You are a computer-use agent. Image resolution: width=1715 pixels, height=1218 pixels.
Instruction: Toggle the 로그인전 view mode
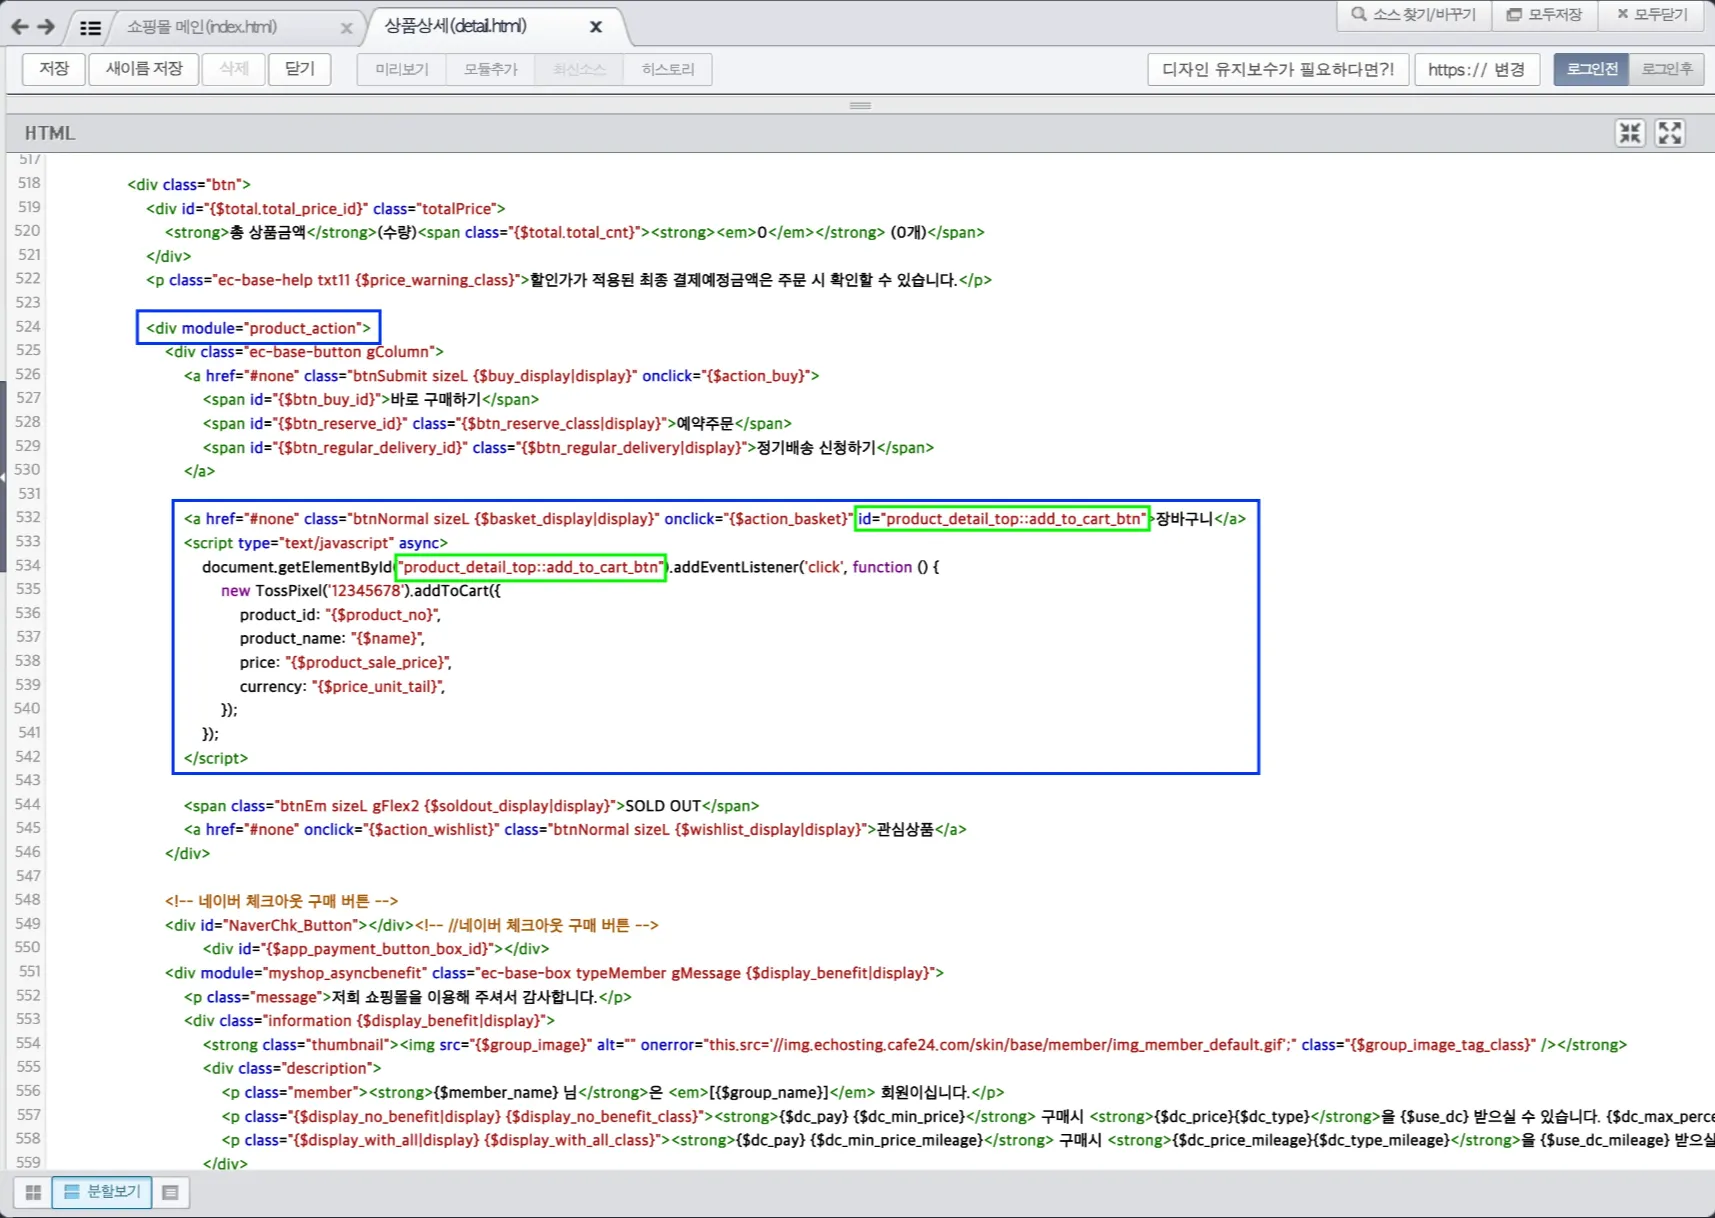(1591, 69)
